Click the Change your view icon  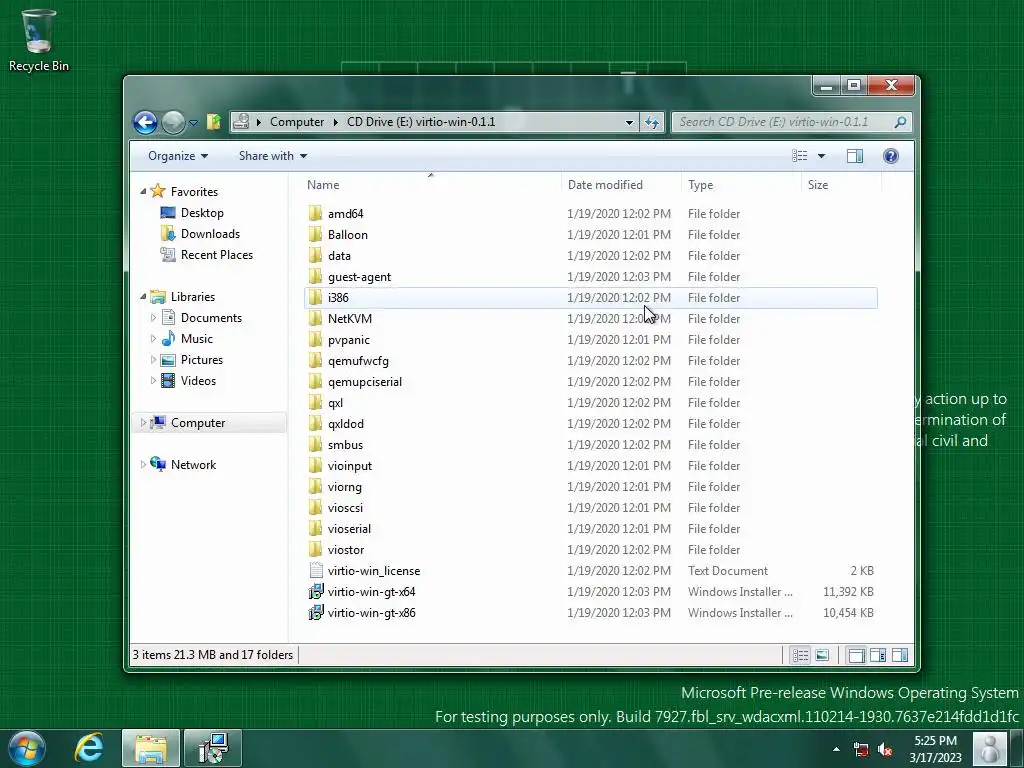tap(800, 155)
